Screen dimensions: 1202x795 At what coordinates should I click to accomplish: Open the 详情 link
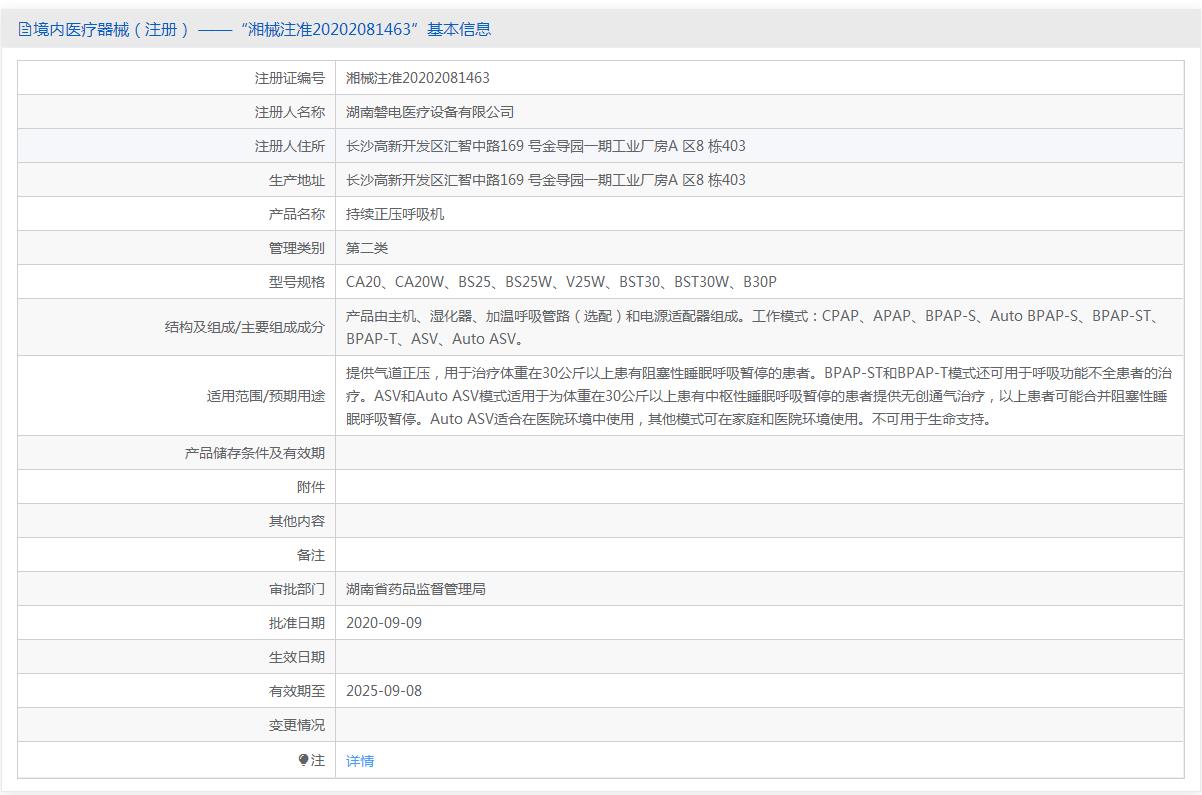click(360, 761)
